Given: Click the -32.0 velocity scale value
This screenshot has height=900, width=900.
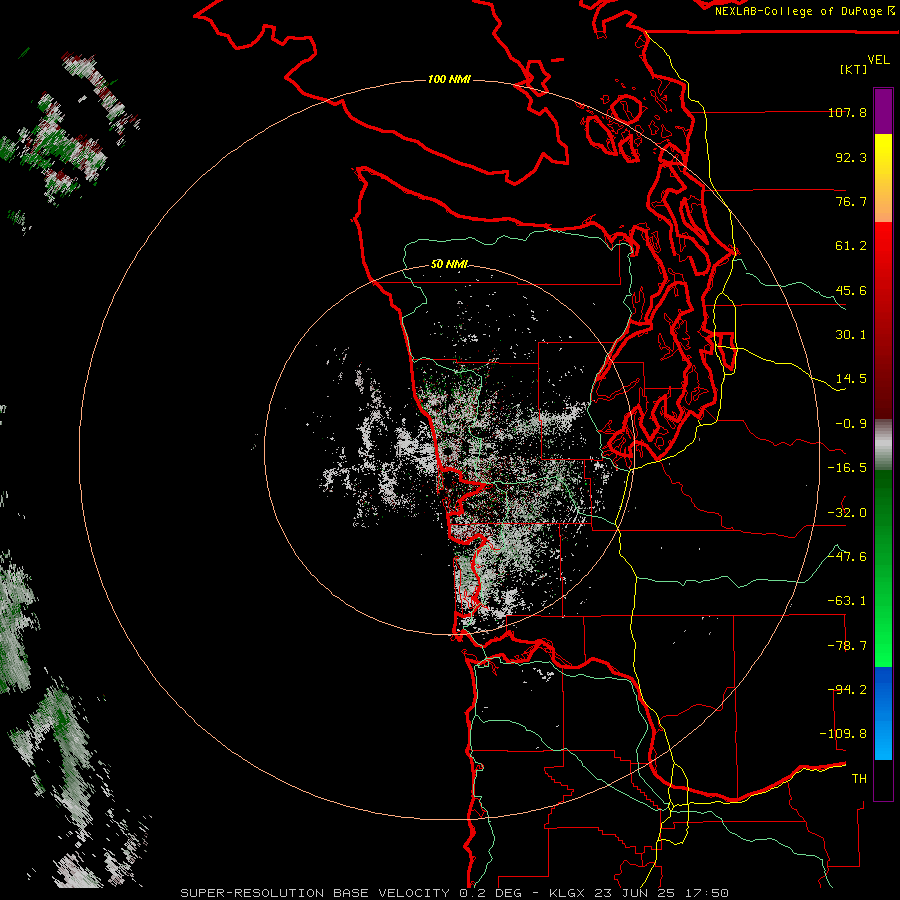Looking at the screenshot, I should point(847,513).
